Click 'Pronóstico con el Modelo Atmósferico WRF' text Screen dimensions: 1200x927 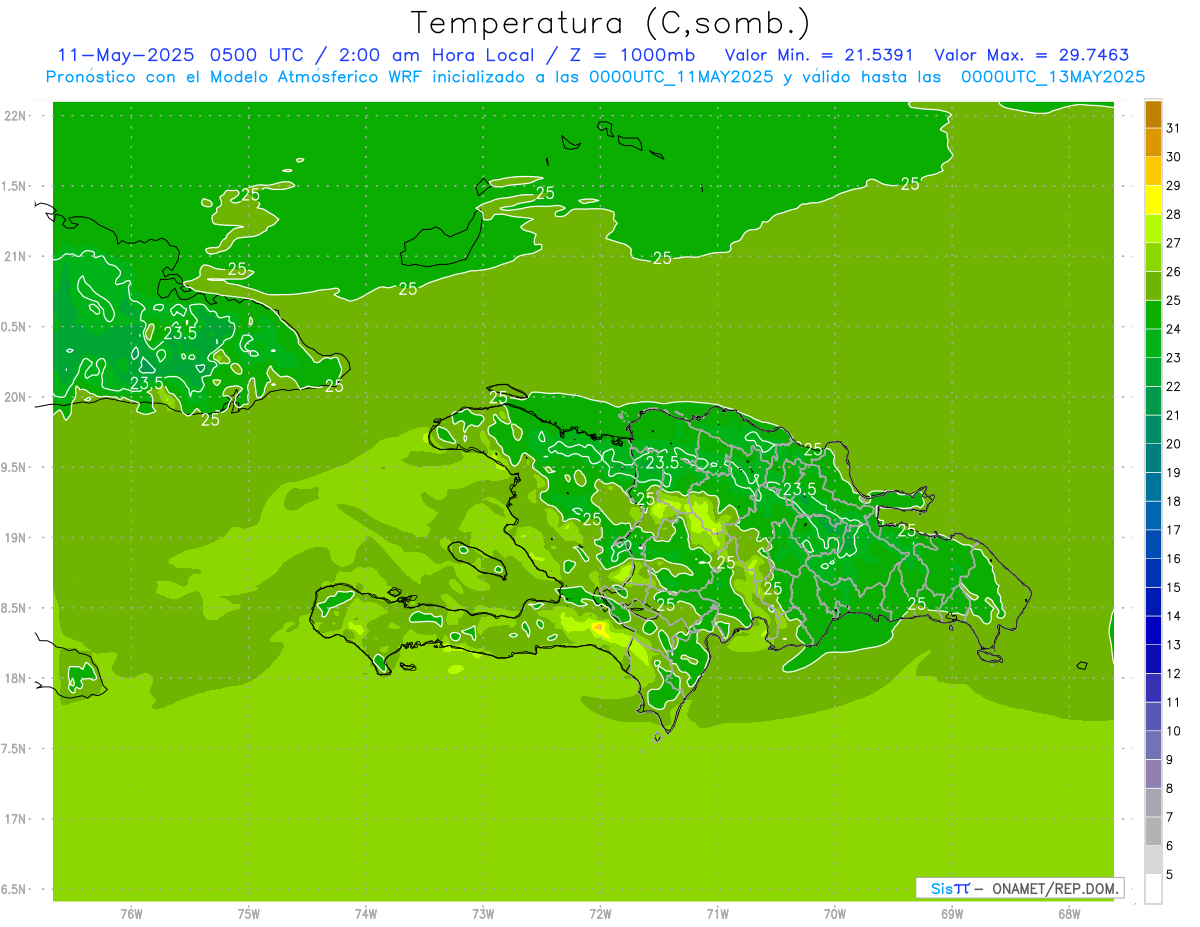[x=235, y=76]
